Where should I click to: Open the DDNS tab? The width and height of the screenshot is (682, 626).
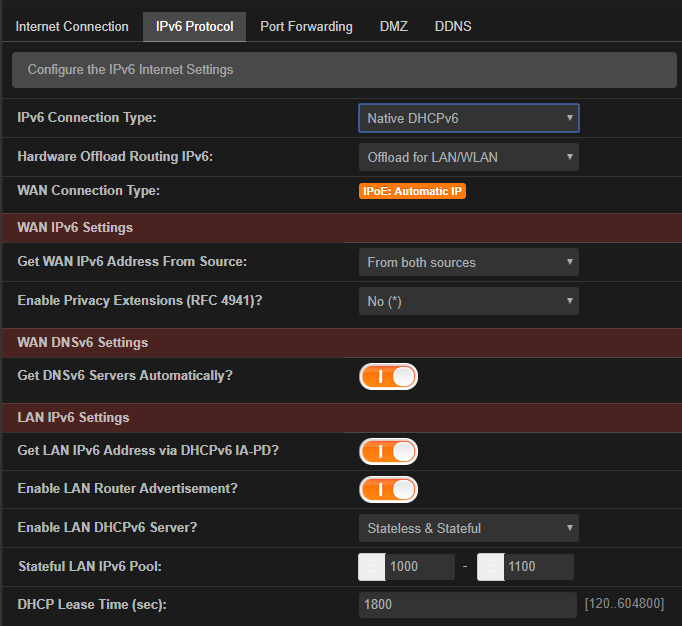tap(453, 27)
